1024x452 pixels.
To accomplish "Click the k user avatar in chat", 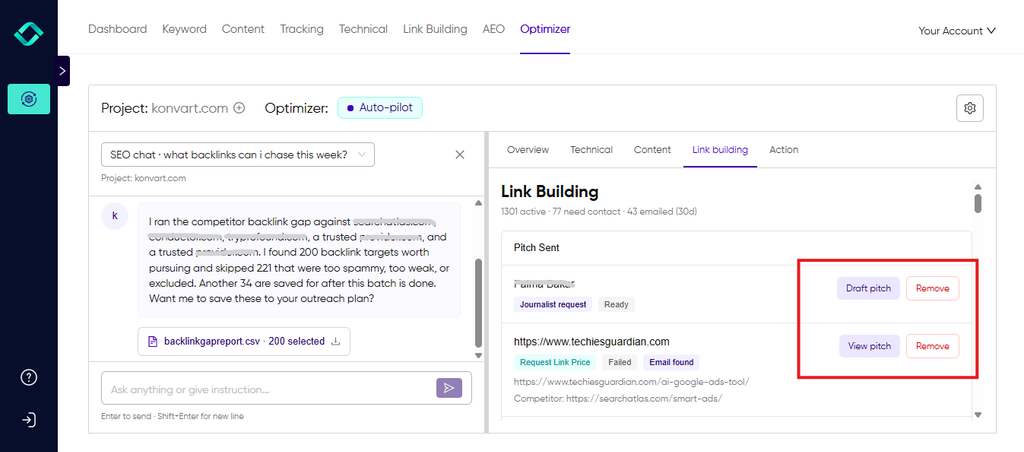I will click(116, 216).
